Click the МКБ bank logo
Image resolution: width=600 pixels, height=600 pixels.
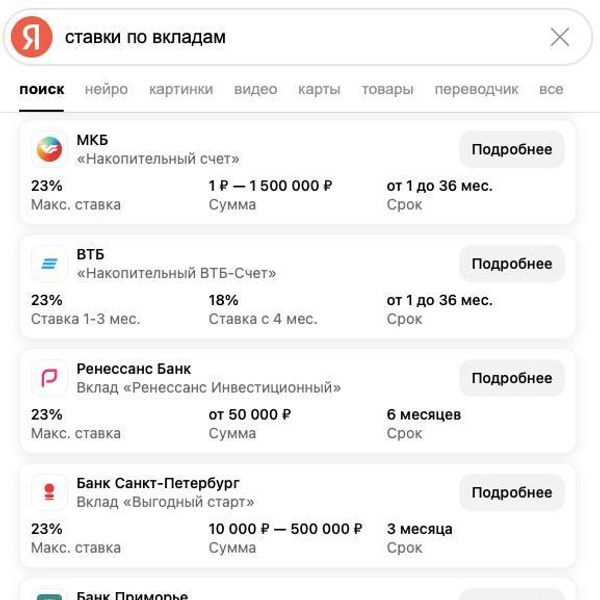(x=49, y=149)
